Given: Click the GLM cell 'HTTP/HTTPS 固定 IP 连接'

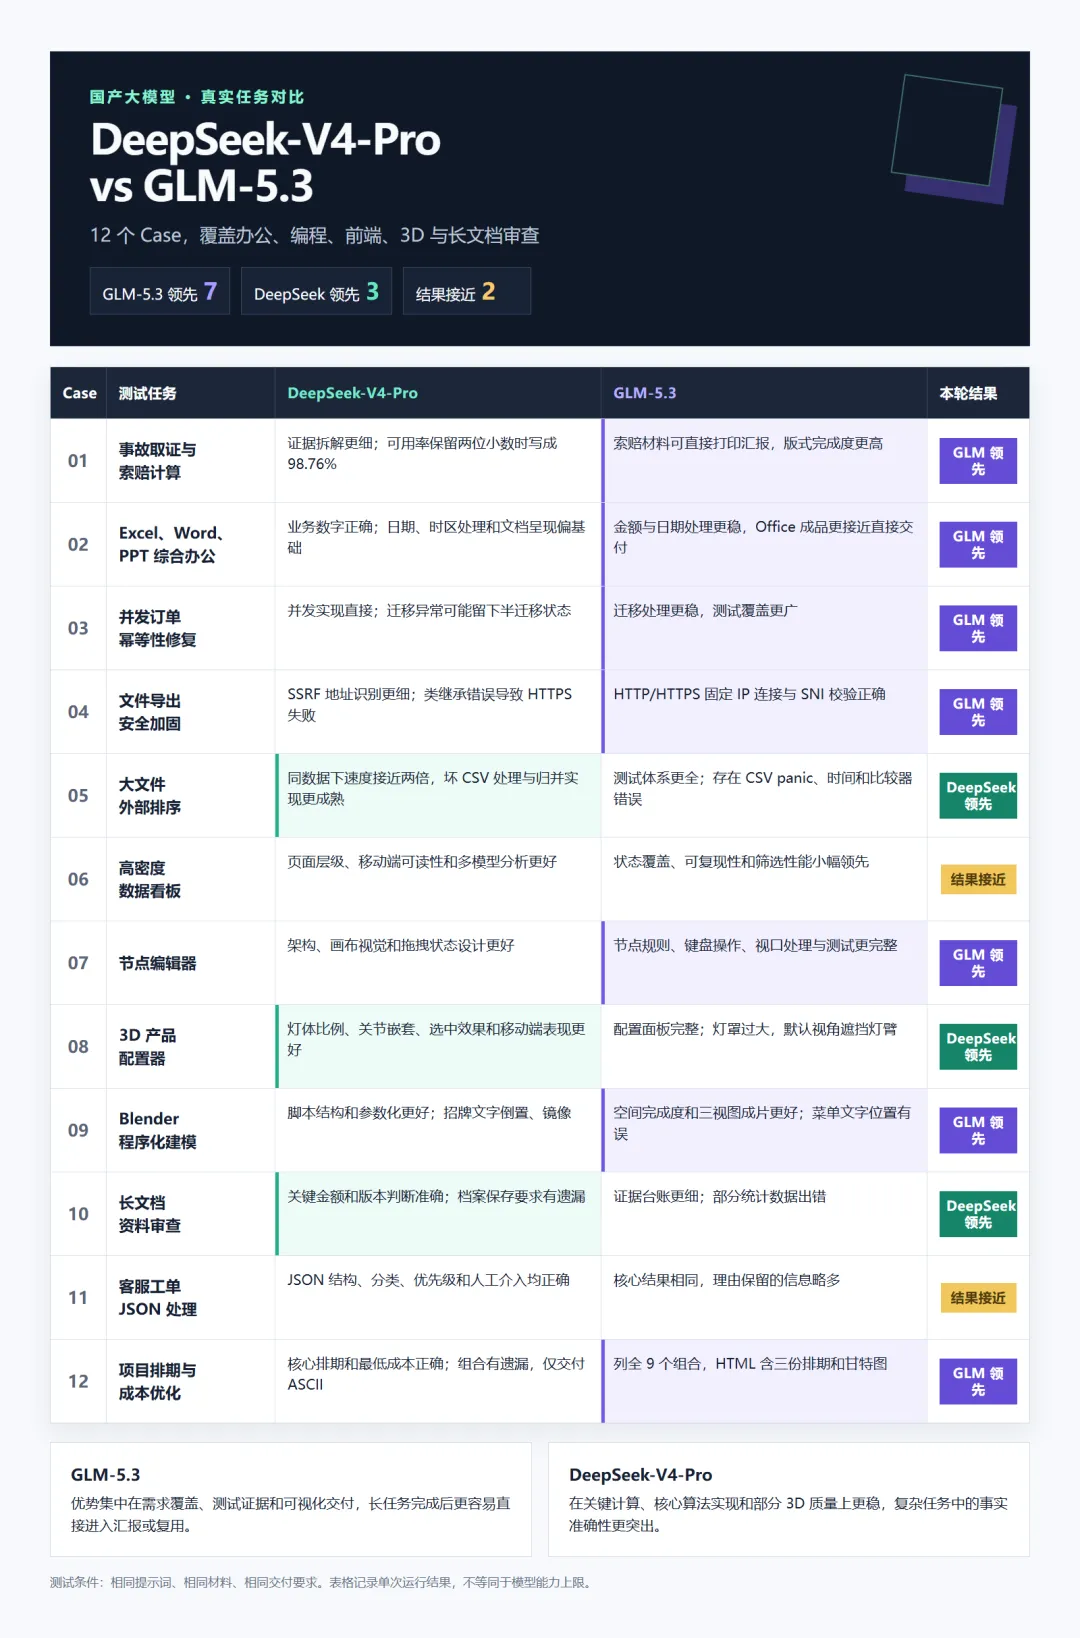Looking at the screenshot, I should (764, 712).
